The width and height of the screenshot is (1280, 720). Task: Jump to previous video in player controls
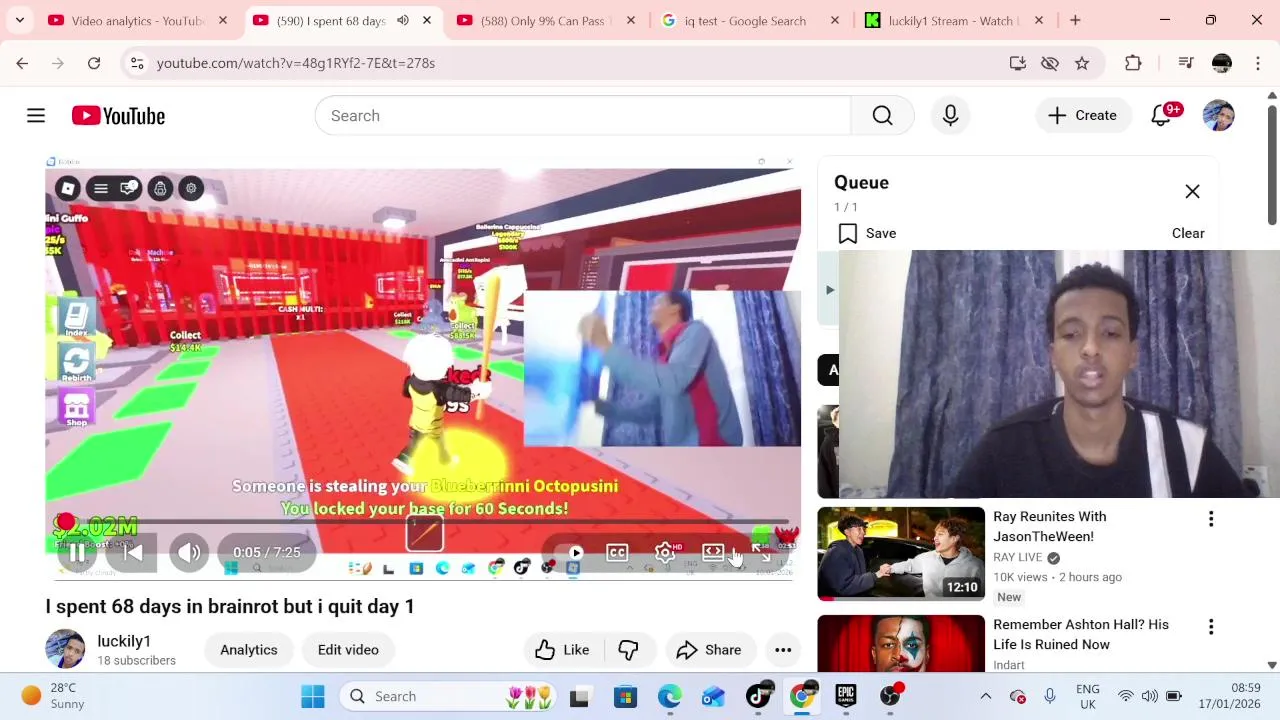tap(133, 552)
